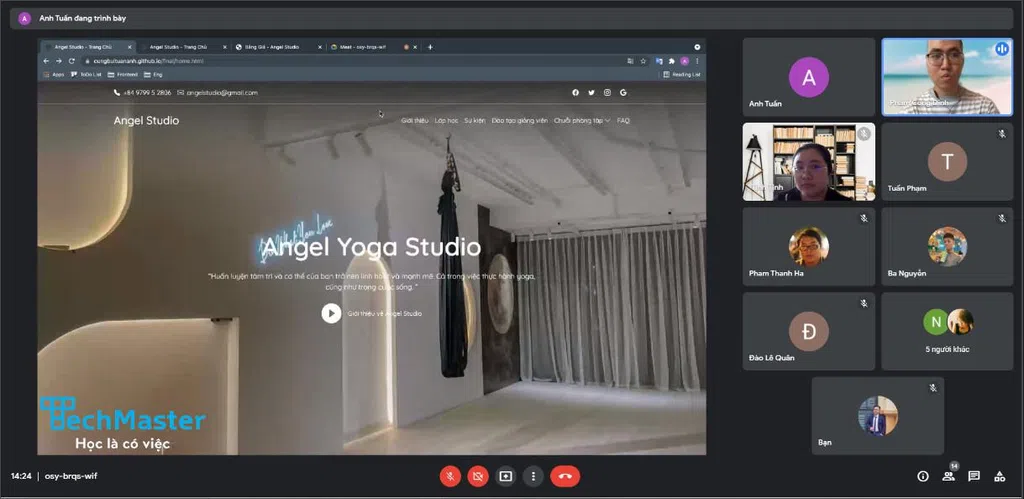Viewport: 1024px width, 499px height.
Task: Select the participant video with the bookshelf
Action: tap(808, 161)
